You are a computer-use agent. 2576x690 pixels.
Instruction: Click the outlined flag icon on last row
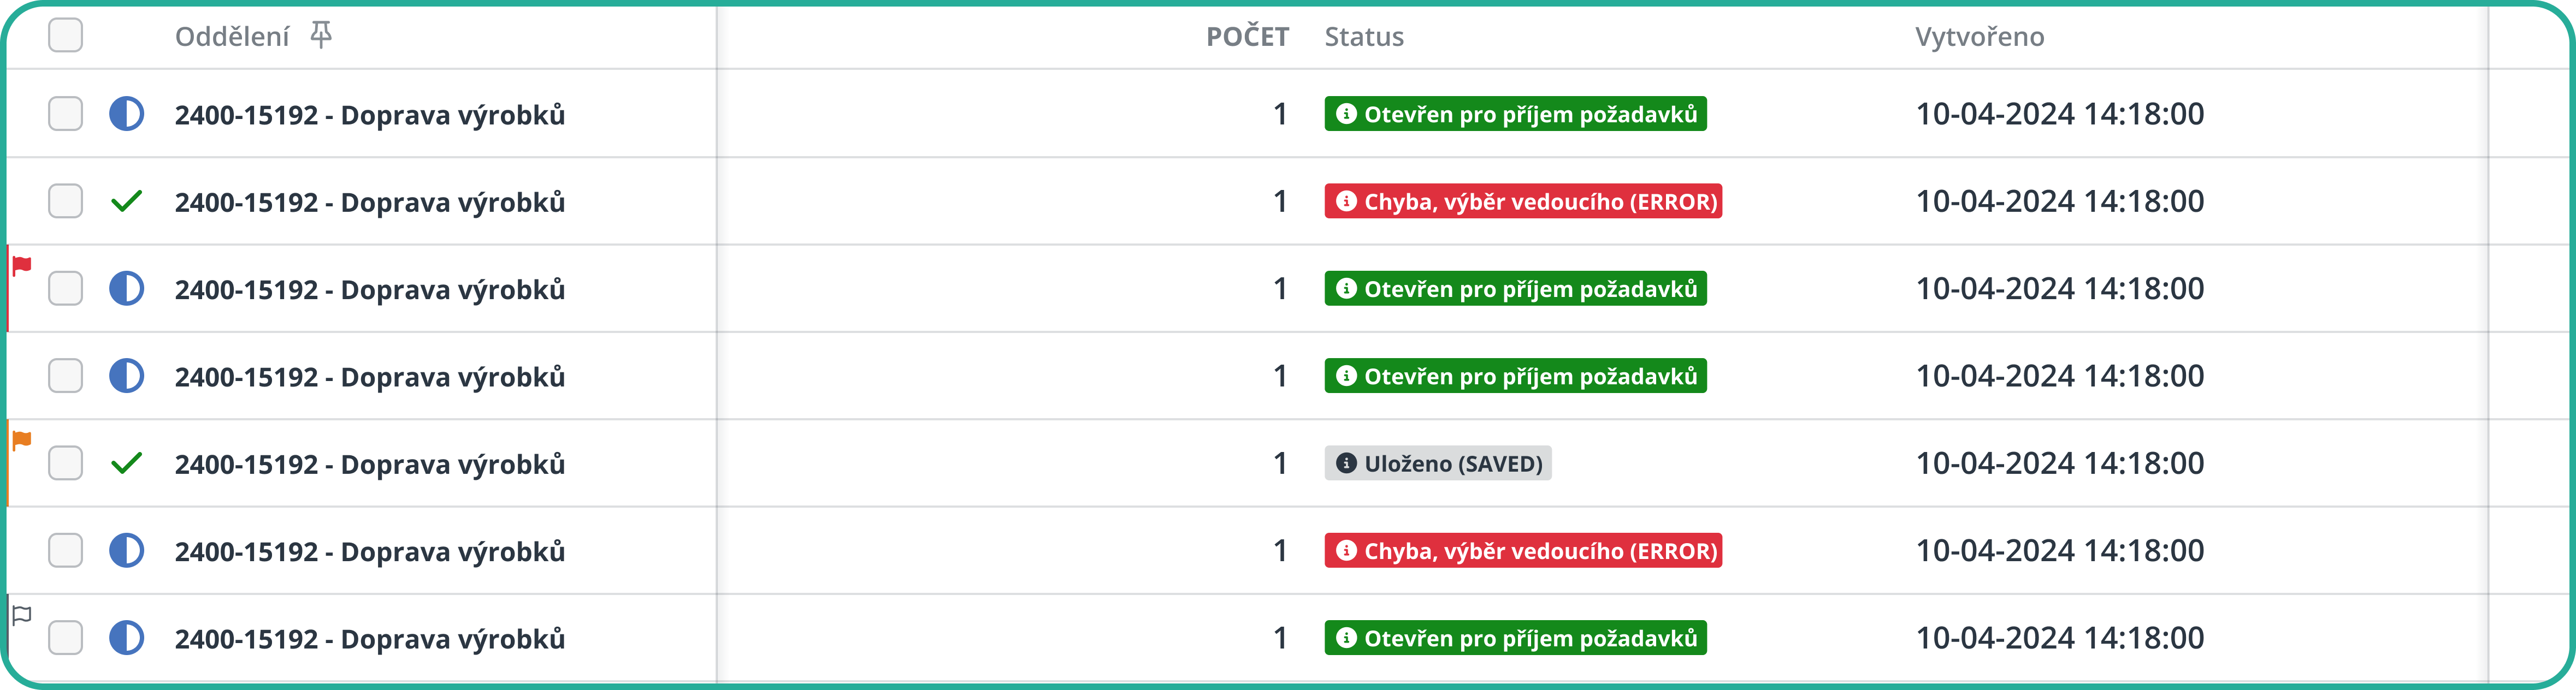point(22,615)
